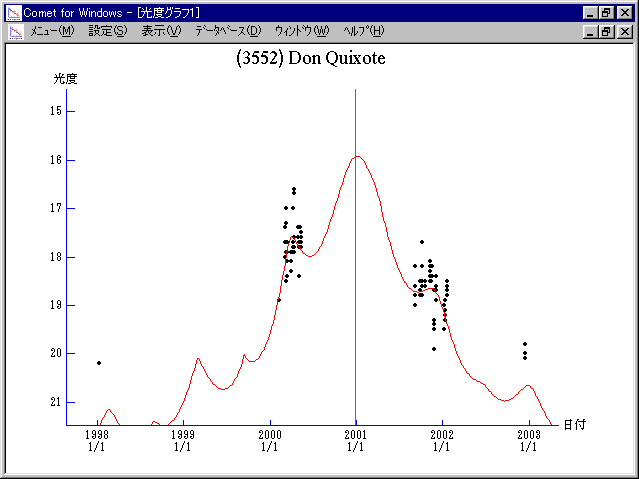
Task: Open the 設定(S) settings menu
Action: click(107, 31)
